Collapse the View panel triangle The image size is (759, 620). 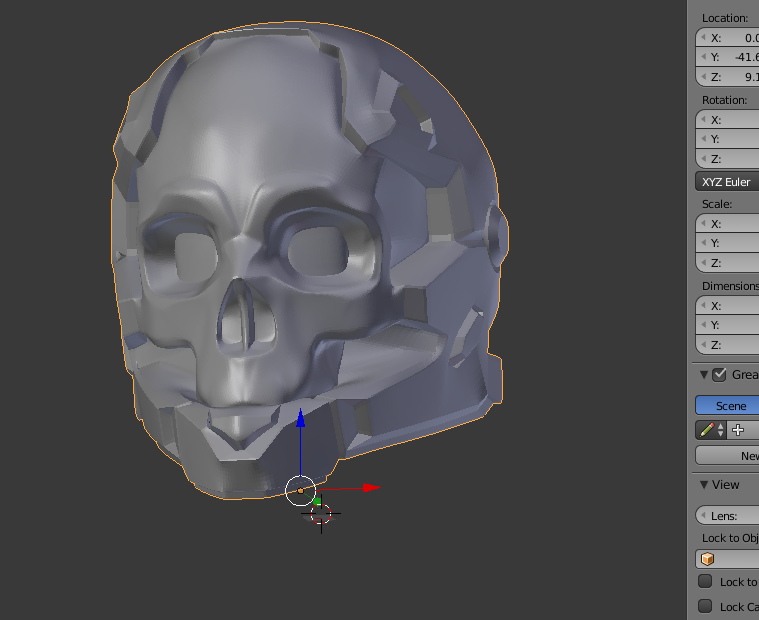704,484
